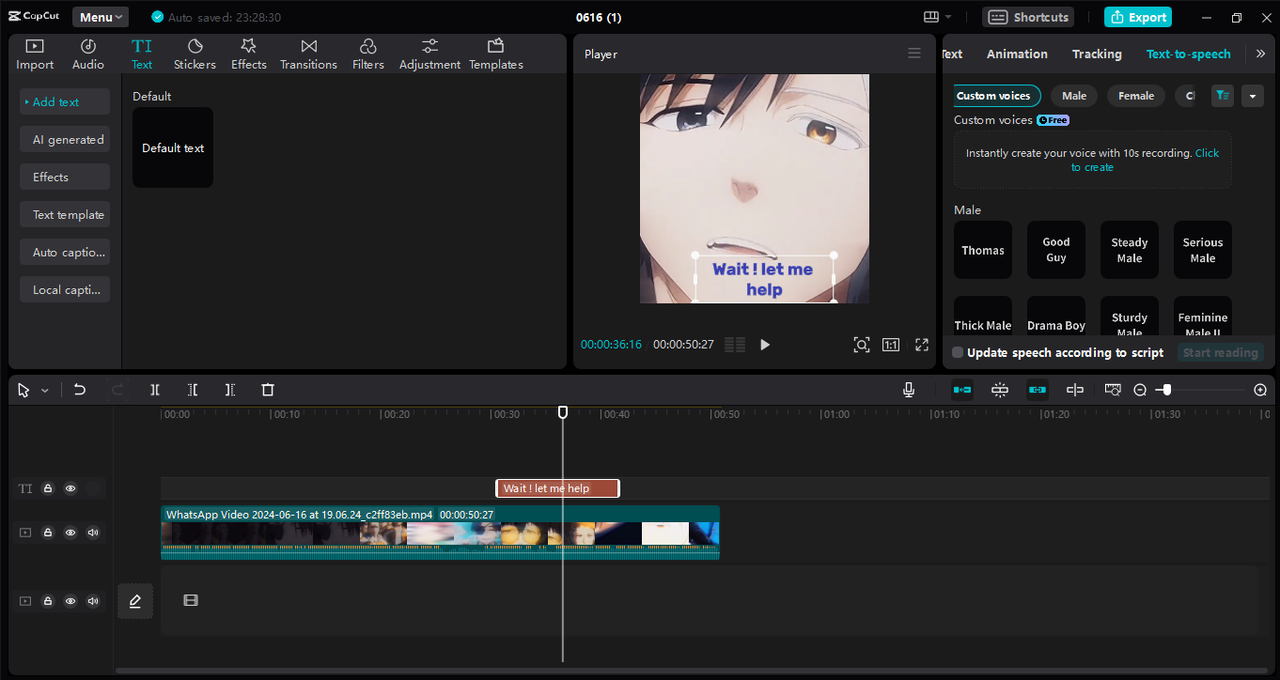Open the Transitions tab
This screenshot has width=1280, height=680.
(309, 54)
